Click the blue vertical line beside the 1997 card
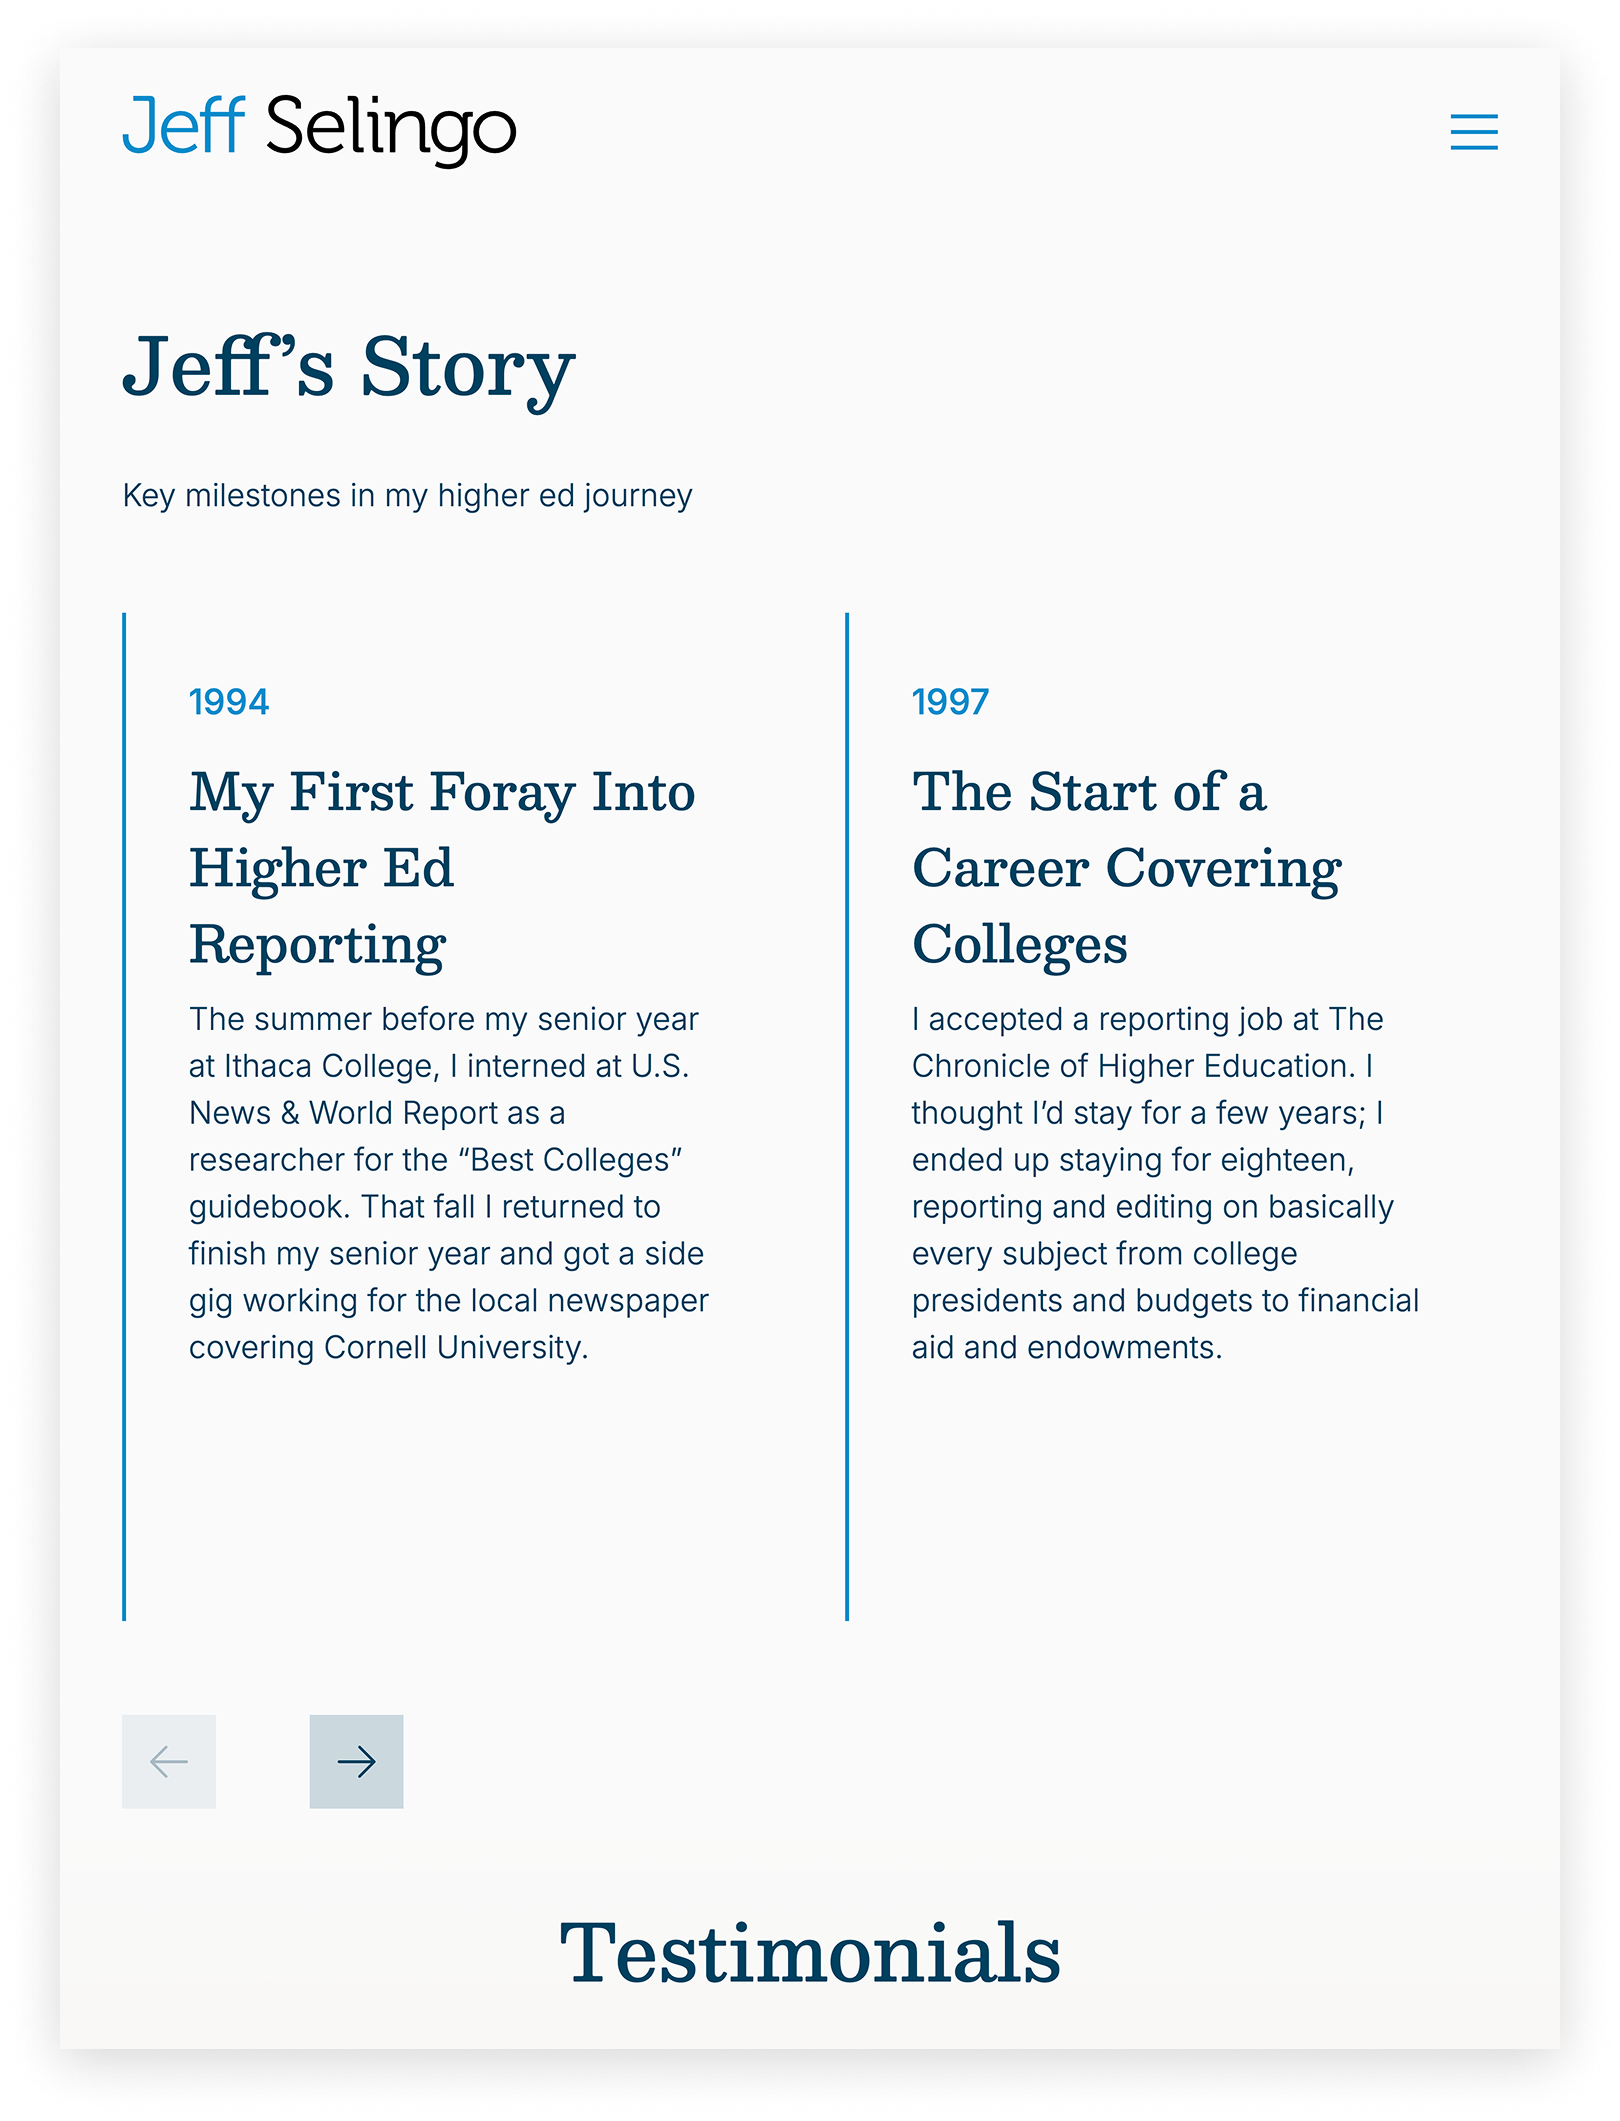Viewport: 1620px width, 2121px height. (x=847, y=1116)
